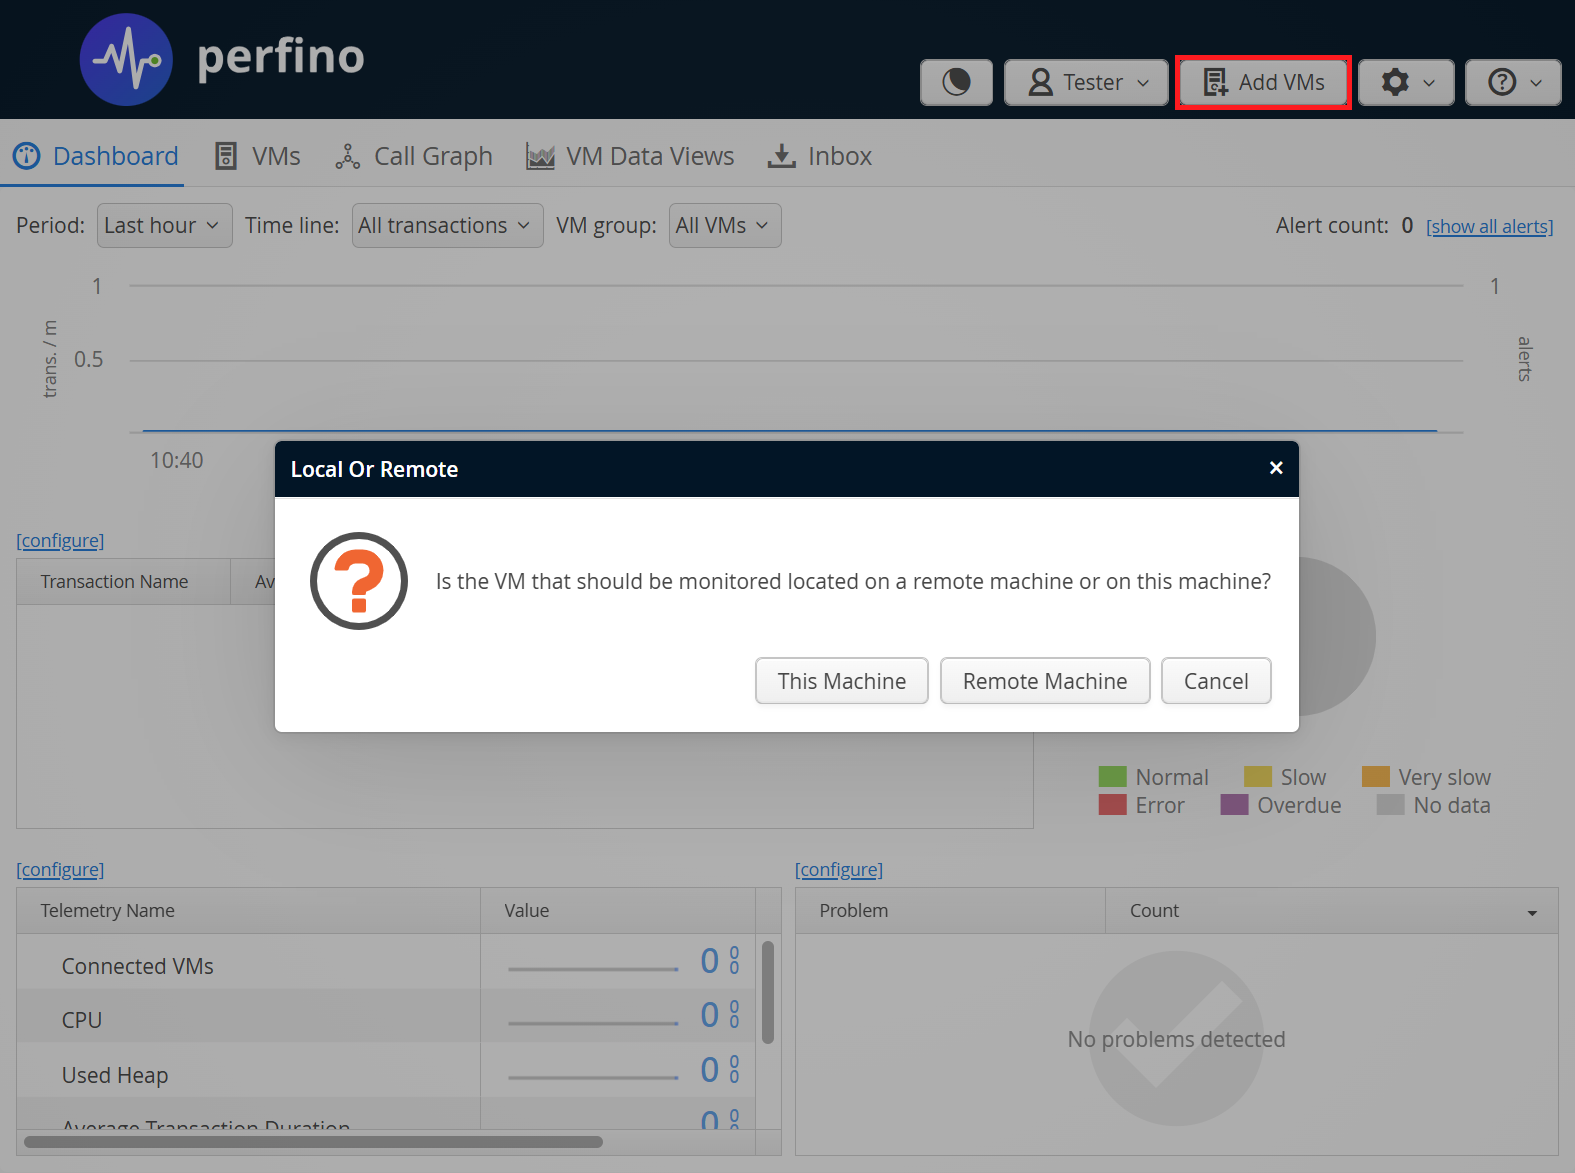
Task: Click the perfino logo icon
Action: tap(126, 60)
